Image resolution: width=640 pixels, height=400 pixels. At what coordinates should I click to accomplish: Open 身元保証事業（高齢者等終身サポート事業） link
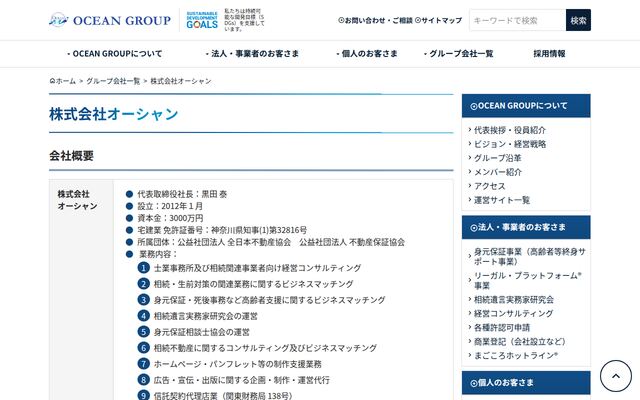point(529,256)
